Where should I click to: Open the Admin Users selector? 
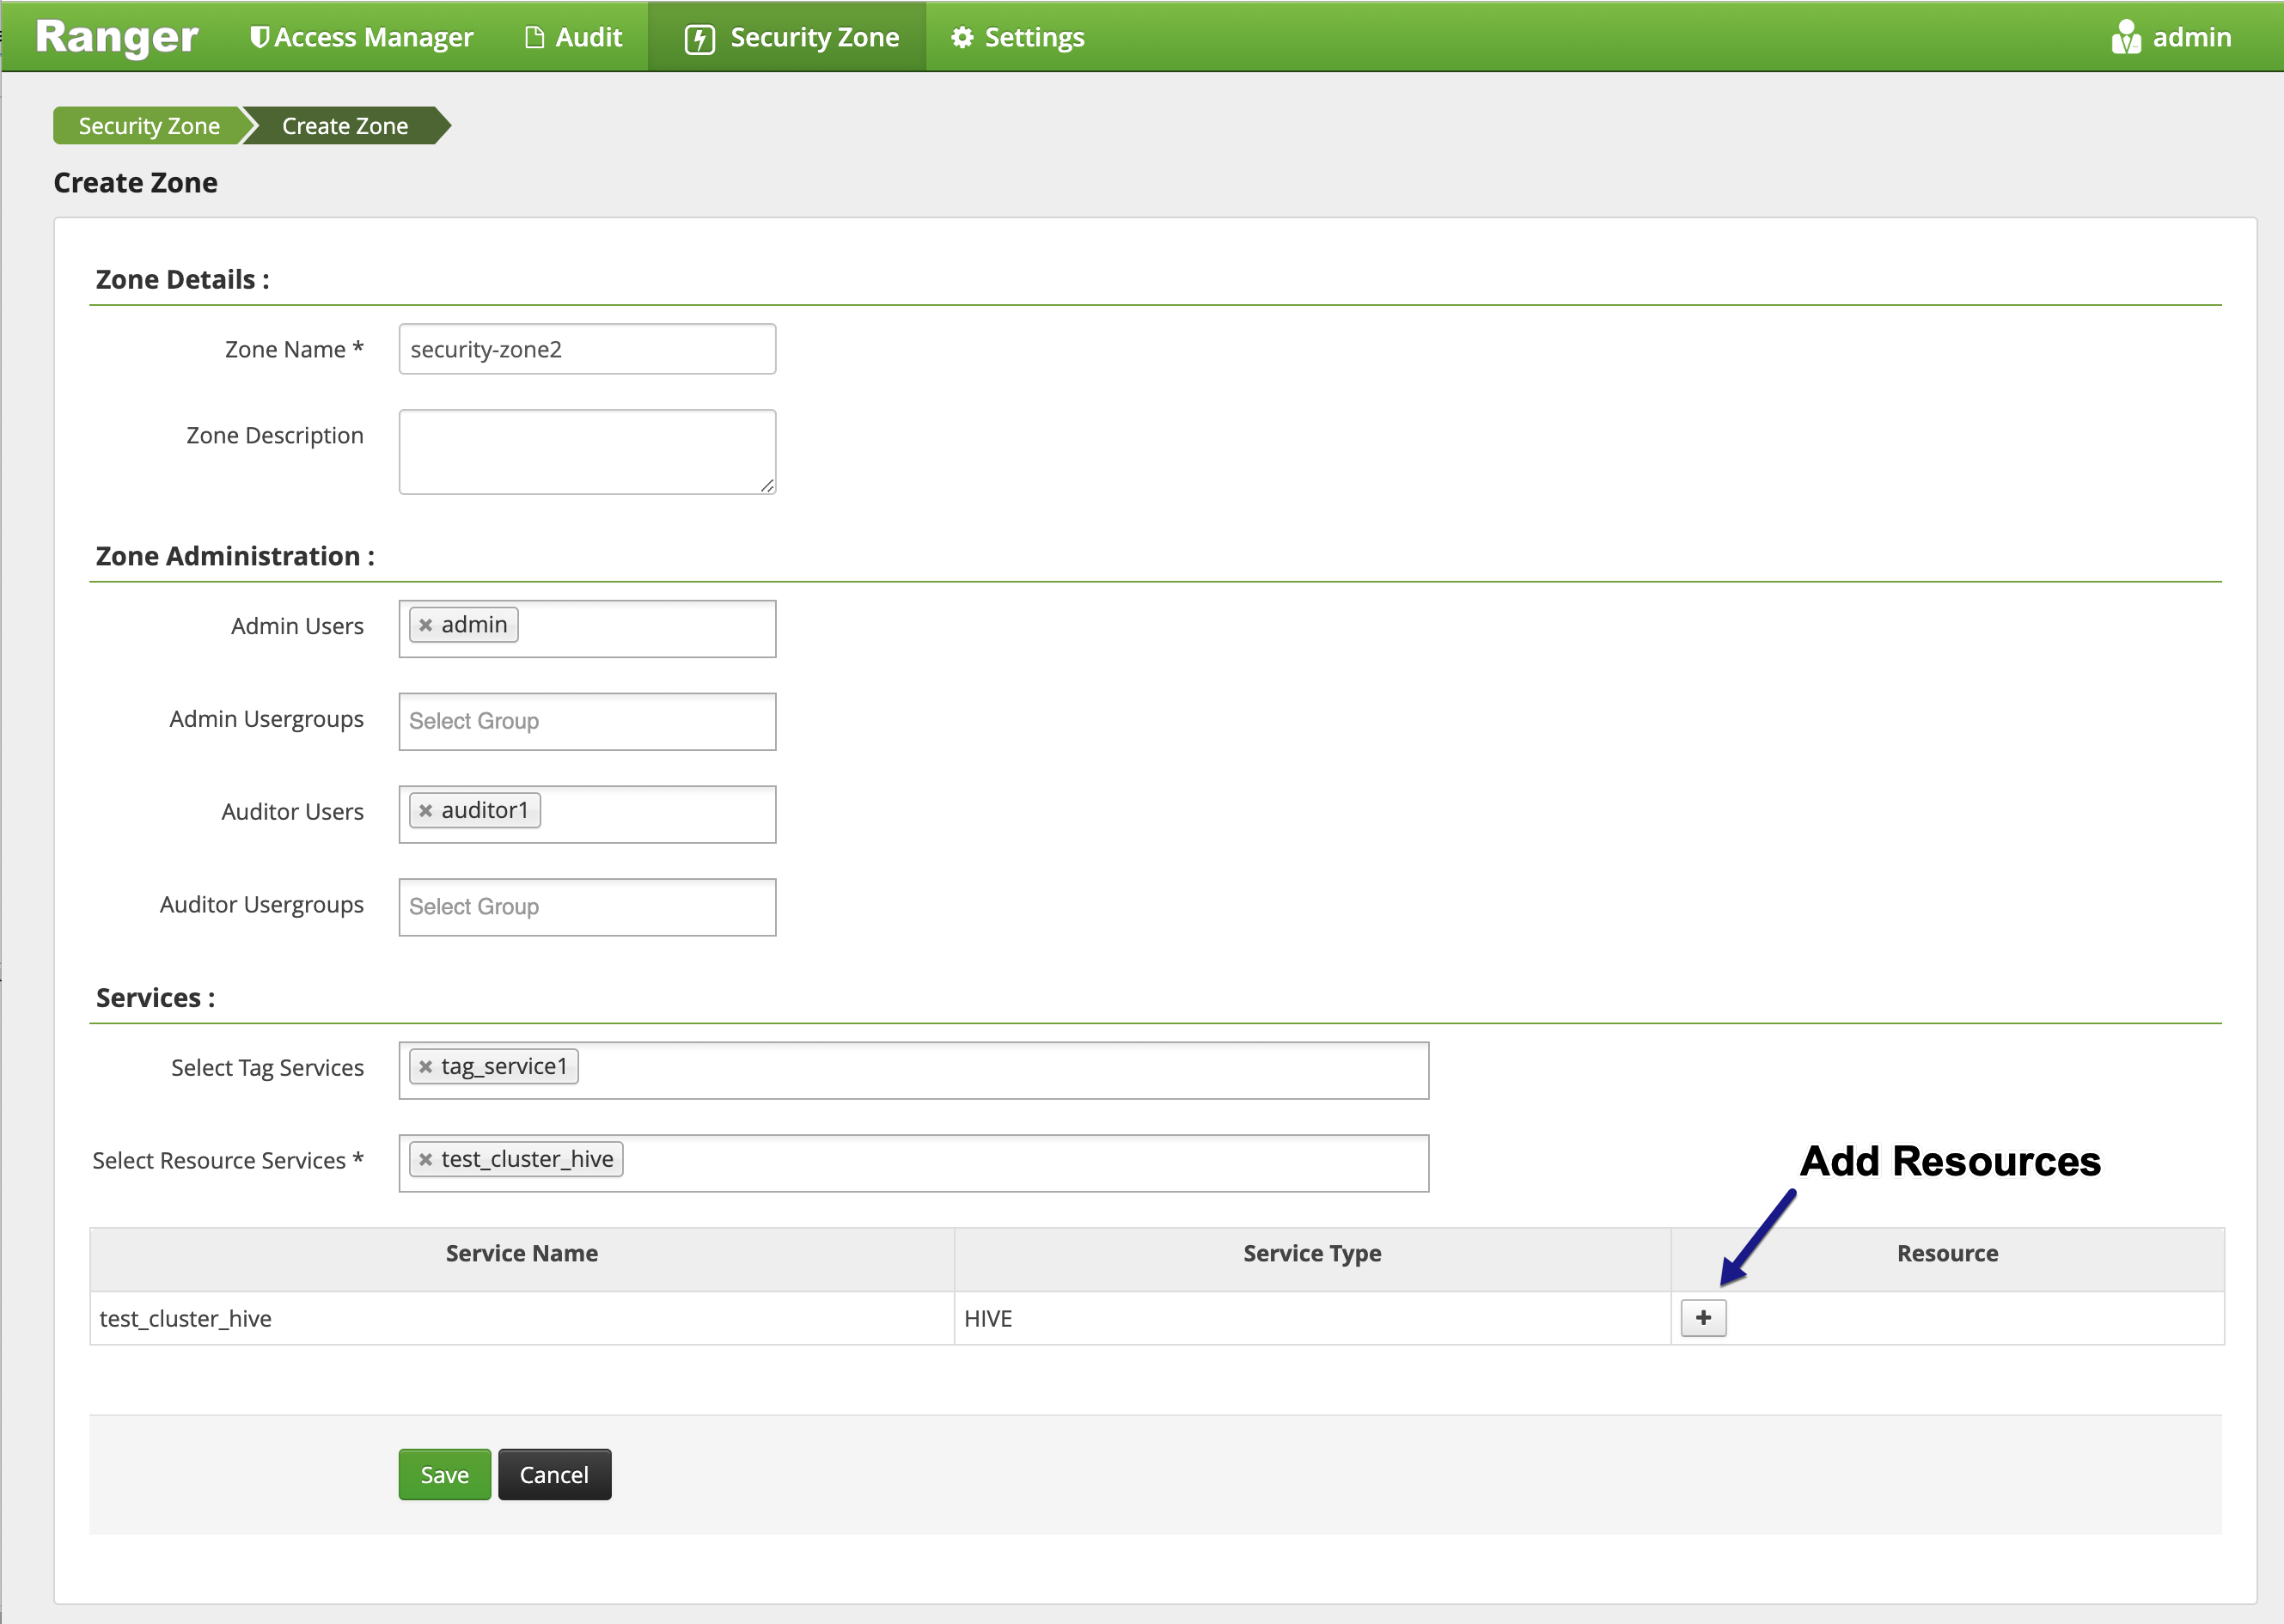pyautogui.click(x=587, y=629)
